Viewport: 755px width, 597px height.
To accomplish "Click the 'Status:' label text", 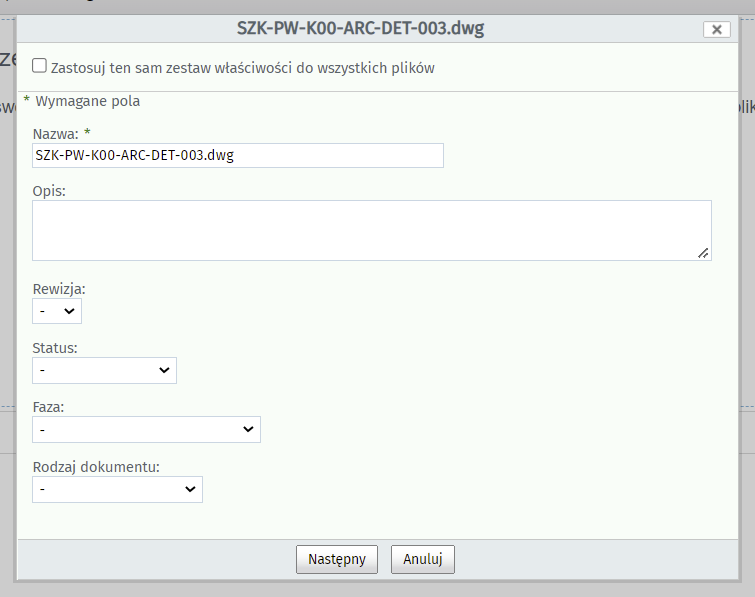I will [x=55, y=348].
